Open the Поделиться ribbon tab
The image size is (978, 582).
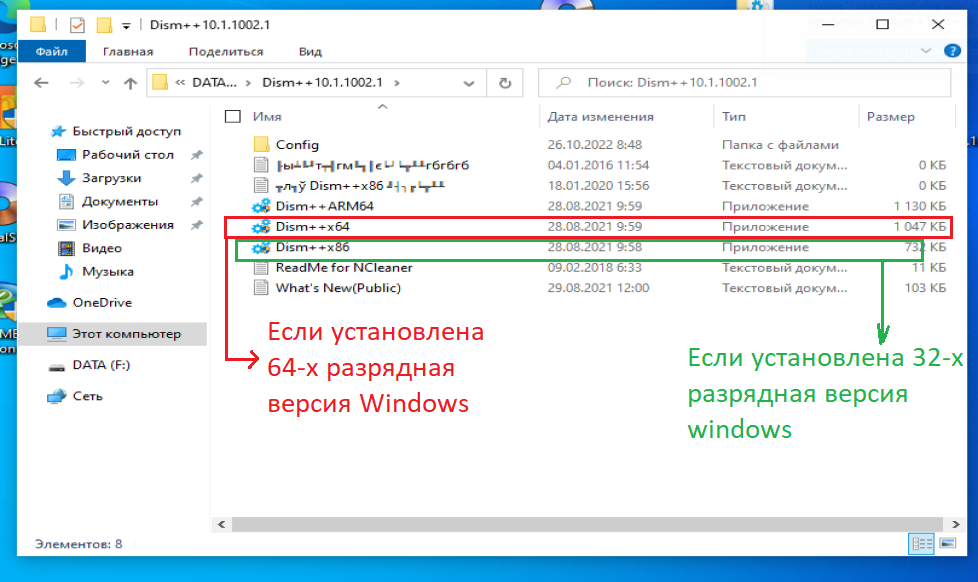click(x=226, y=52)
